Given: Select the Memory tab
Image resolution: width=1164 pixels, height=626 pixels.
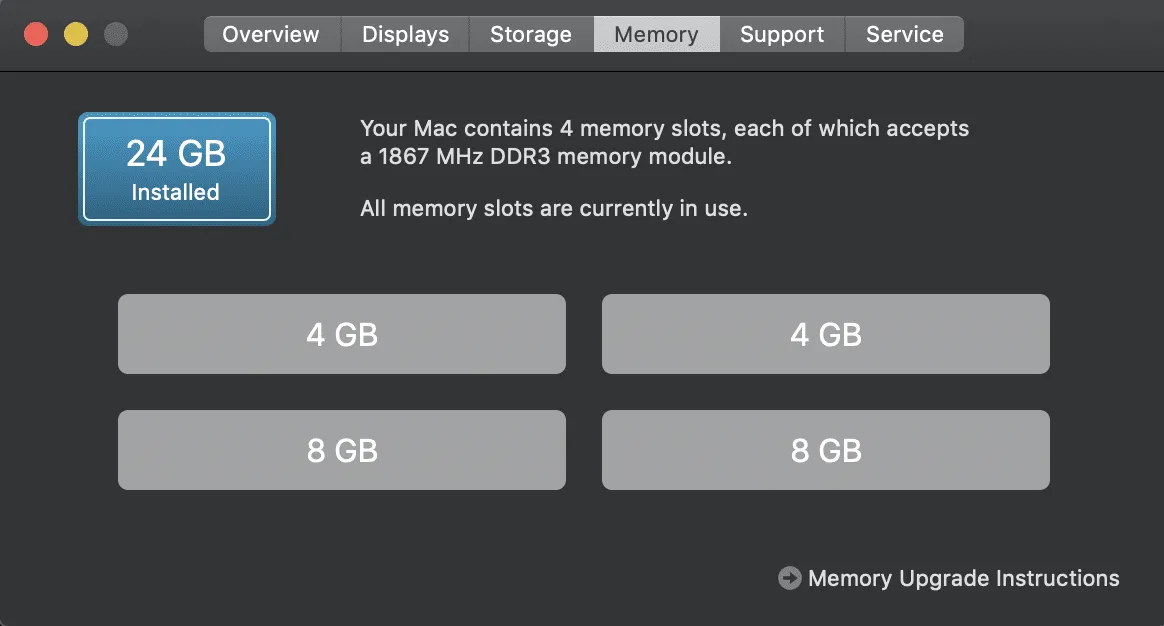Looking at the screenshot, I should [x=656, y=34].
